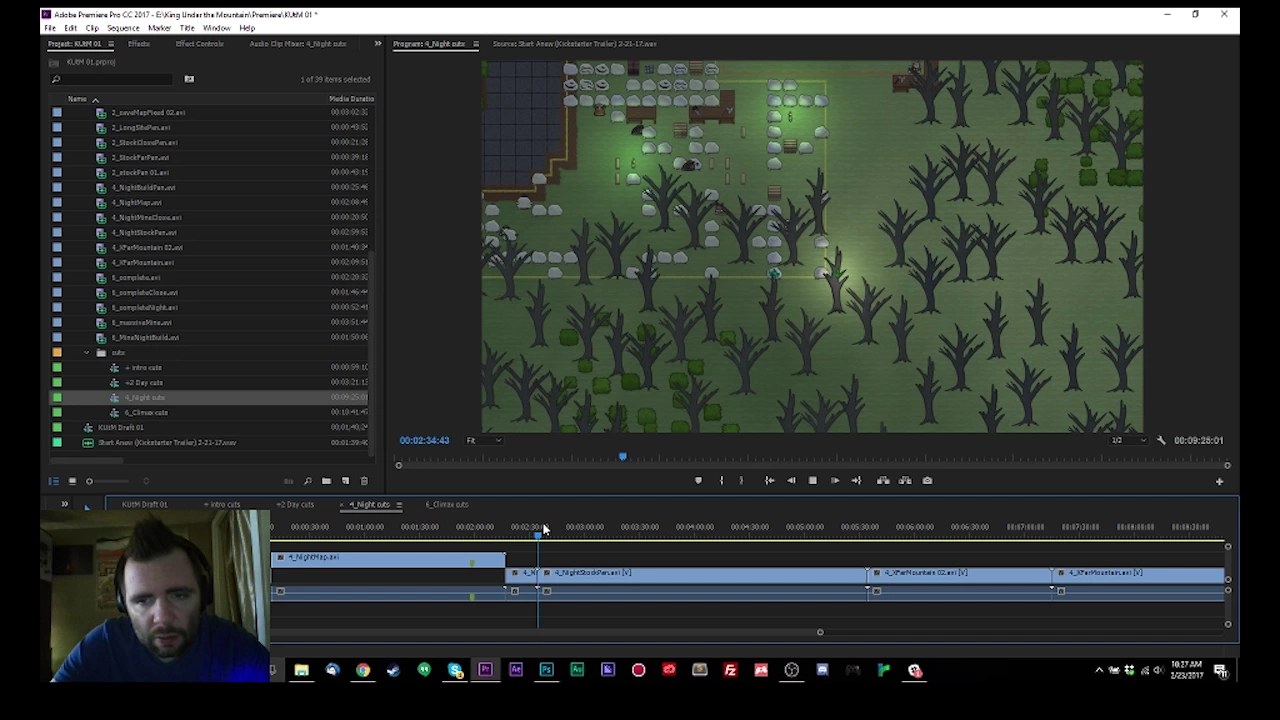Open the KUtM Draft 01 timeline tab

coord(145,505)
